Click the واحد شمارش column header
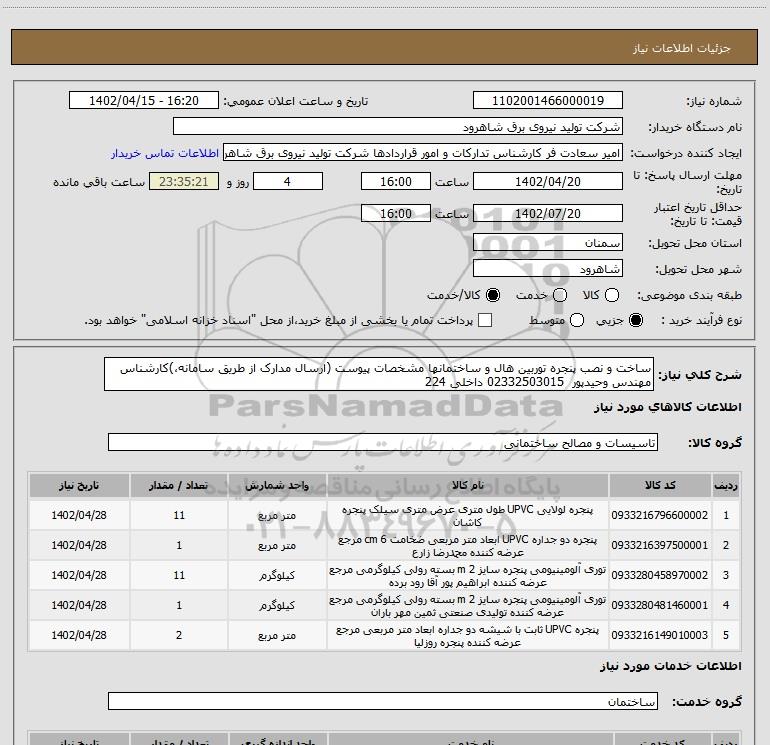Image resolution: width=770 pixels, height=745 pixels. click(277, 486)
